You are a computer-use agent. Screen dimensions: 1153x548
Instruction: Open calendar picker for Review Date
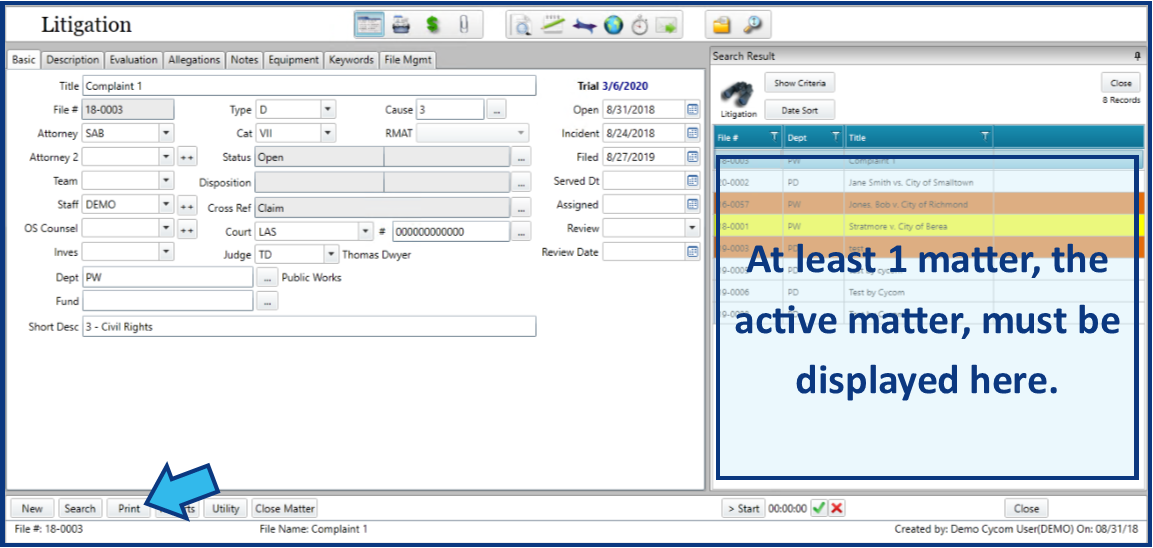[693, 252]
